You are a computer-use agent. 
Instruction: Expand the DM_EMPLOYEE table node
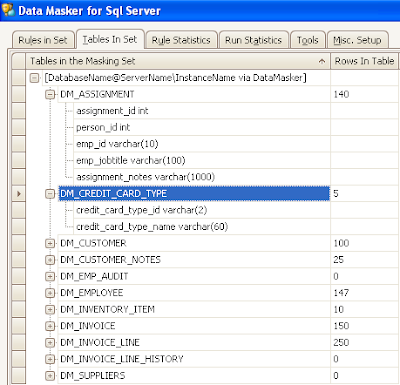(50, 293)
